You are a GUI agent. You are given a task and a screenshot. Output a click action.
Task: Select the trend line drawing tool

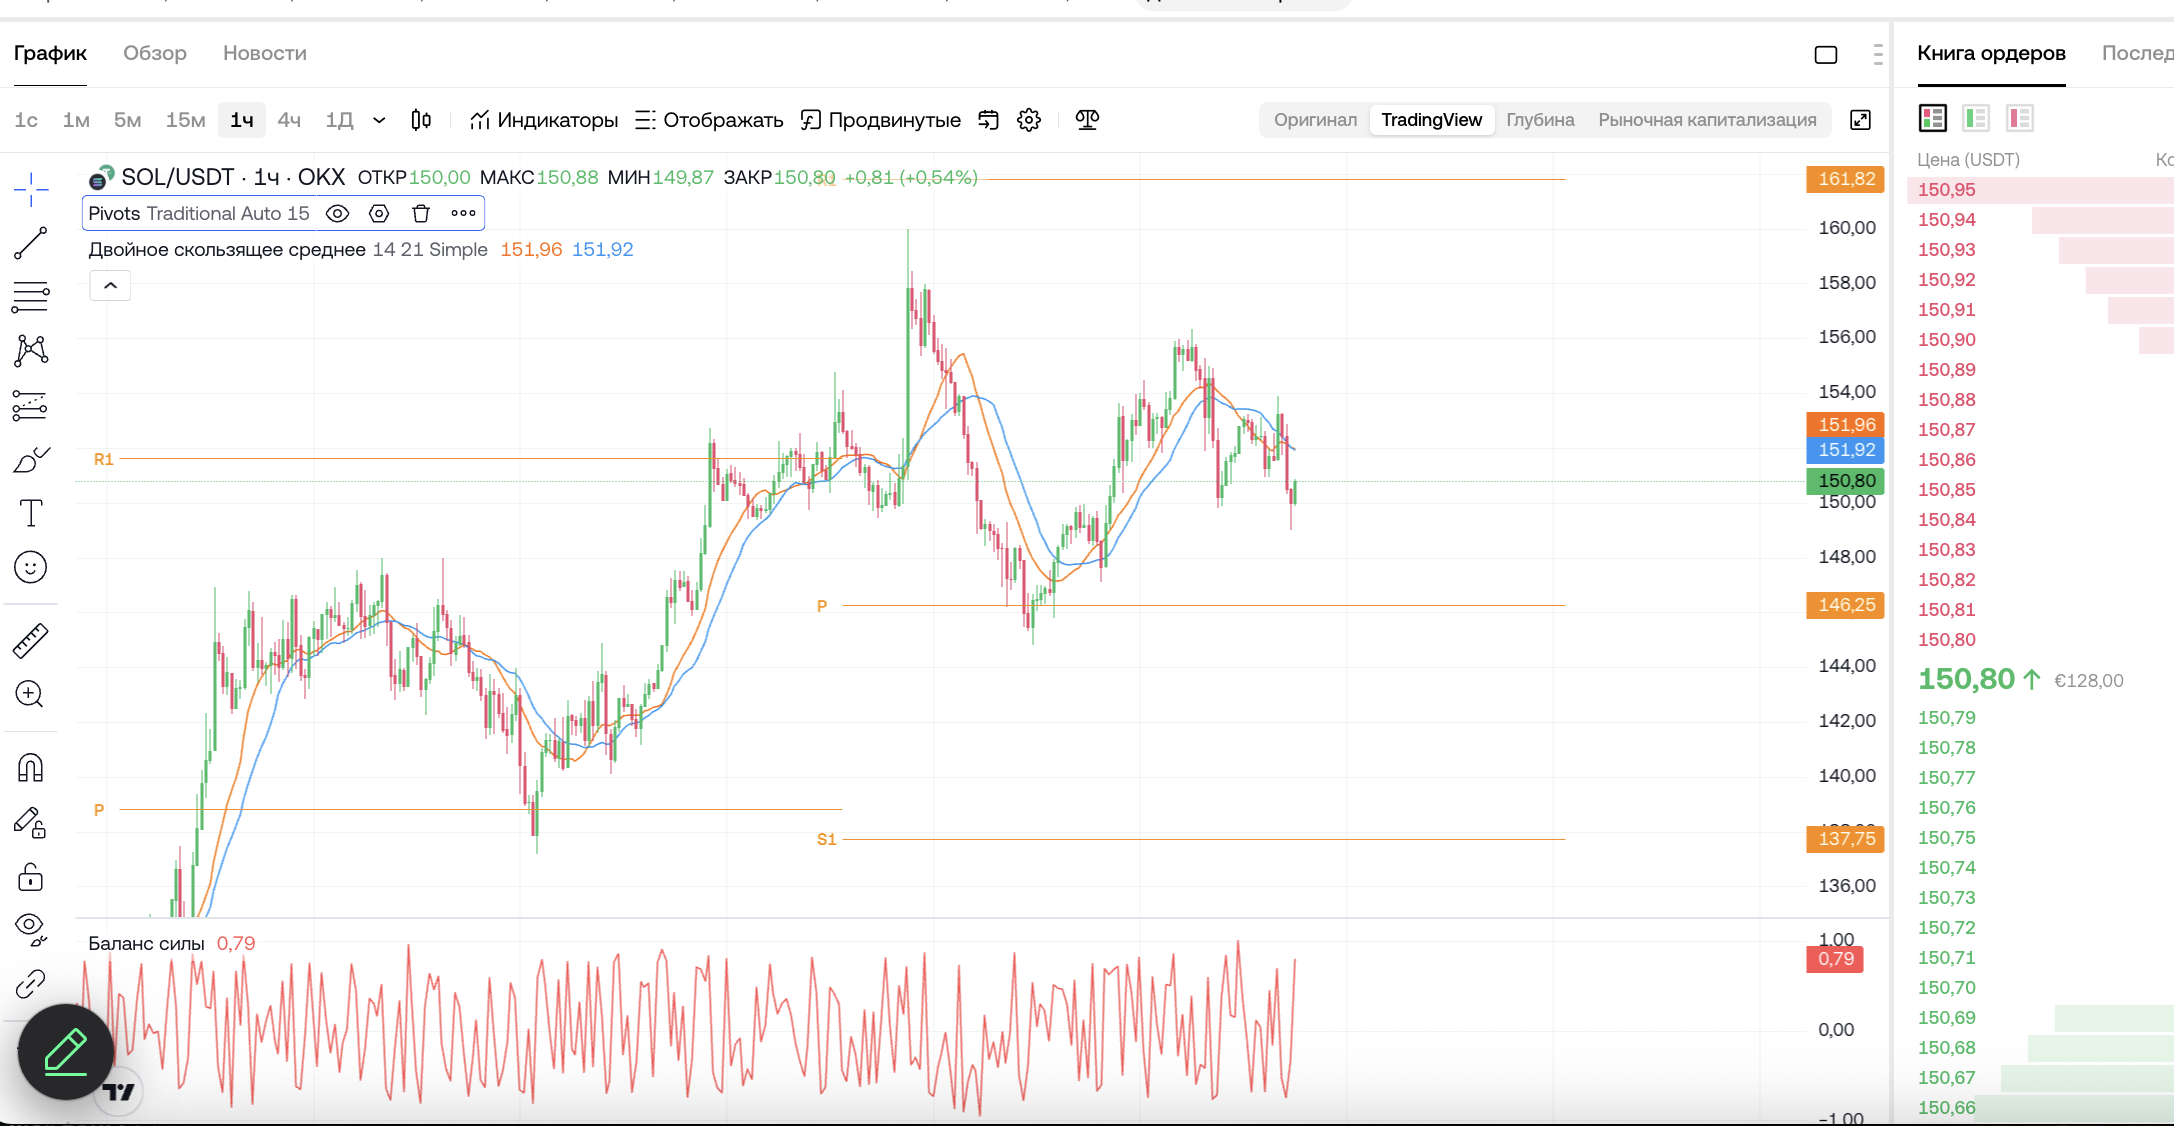tap(31, 243)
